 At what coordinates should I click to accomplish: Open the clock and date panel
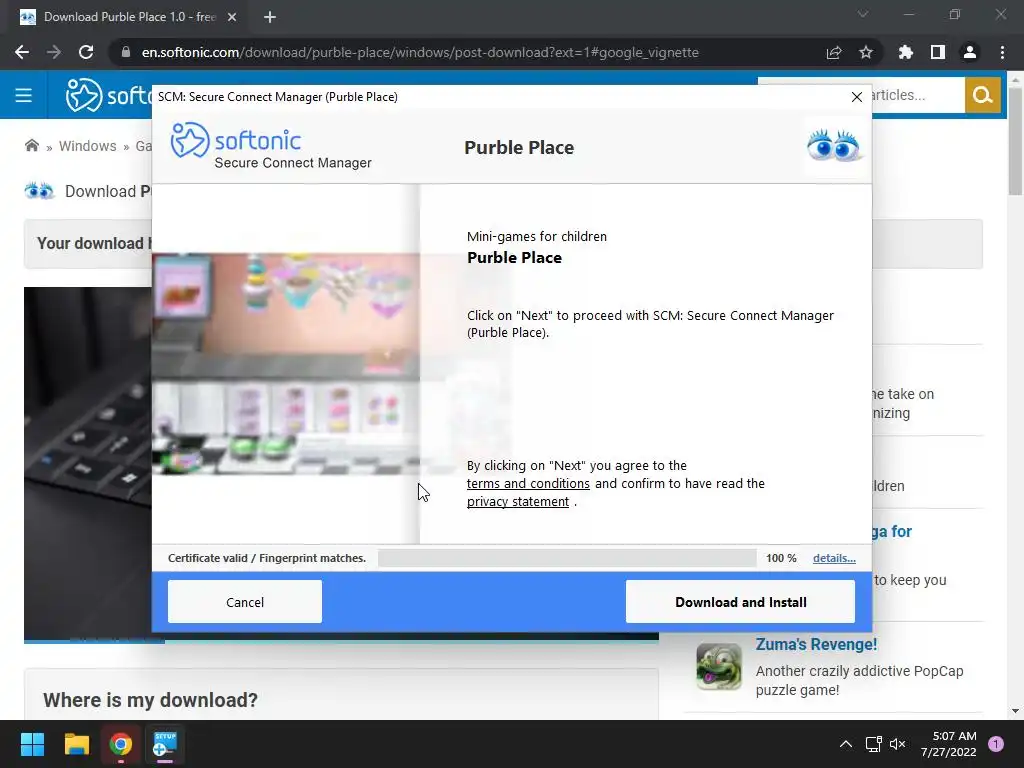click(x=948, y=744)
